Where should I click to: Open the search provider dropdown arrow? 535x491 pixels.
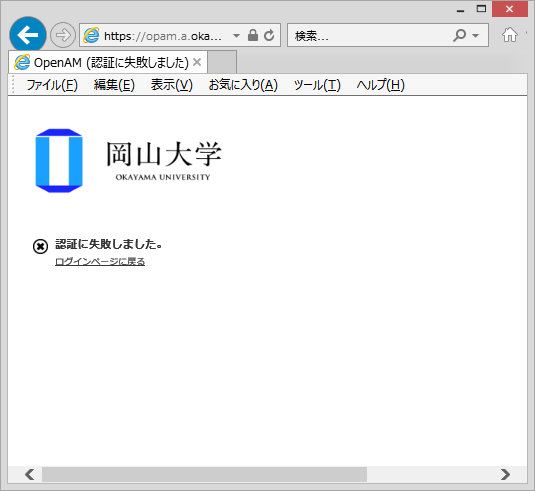[x=476, y=35]
